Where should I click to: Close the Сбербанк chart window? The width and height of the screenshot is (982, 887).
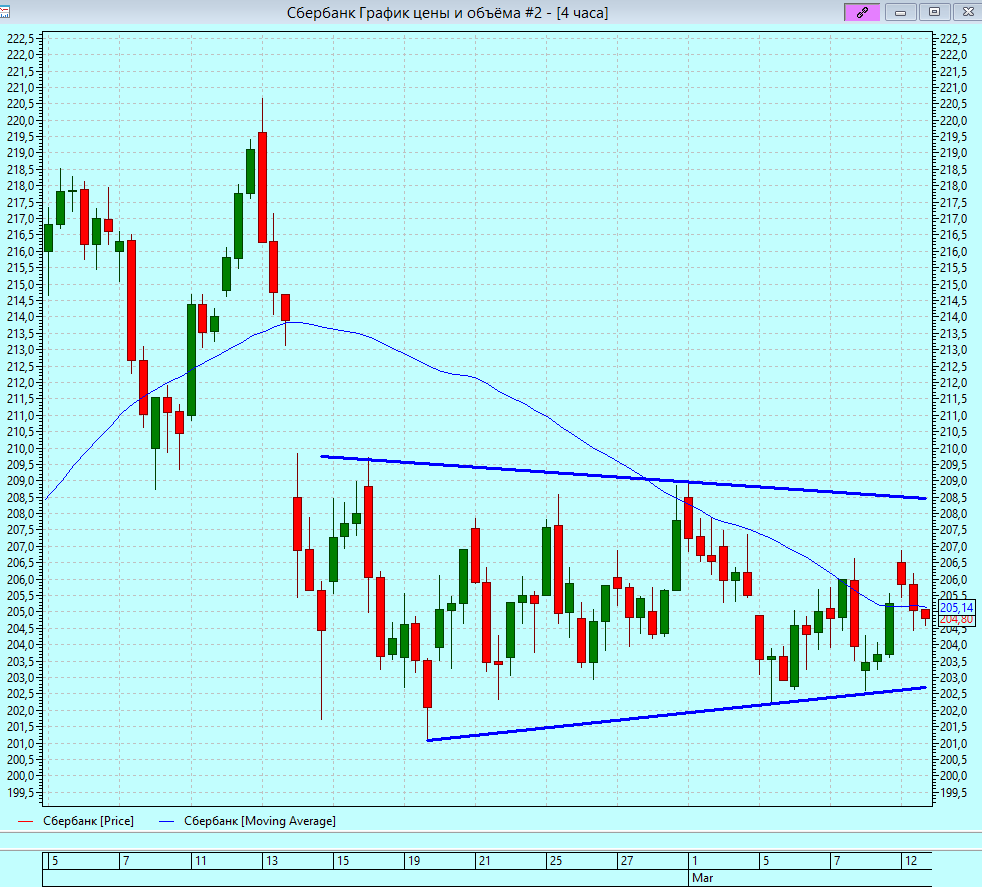point(968,12)
